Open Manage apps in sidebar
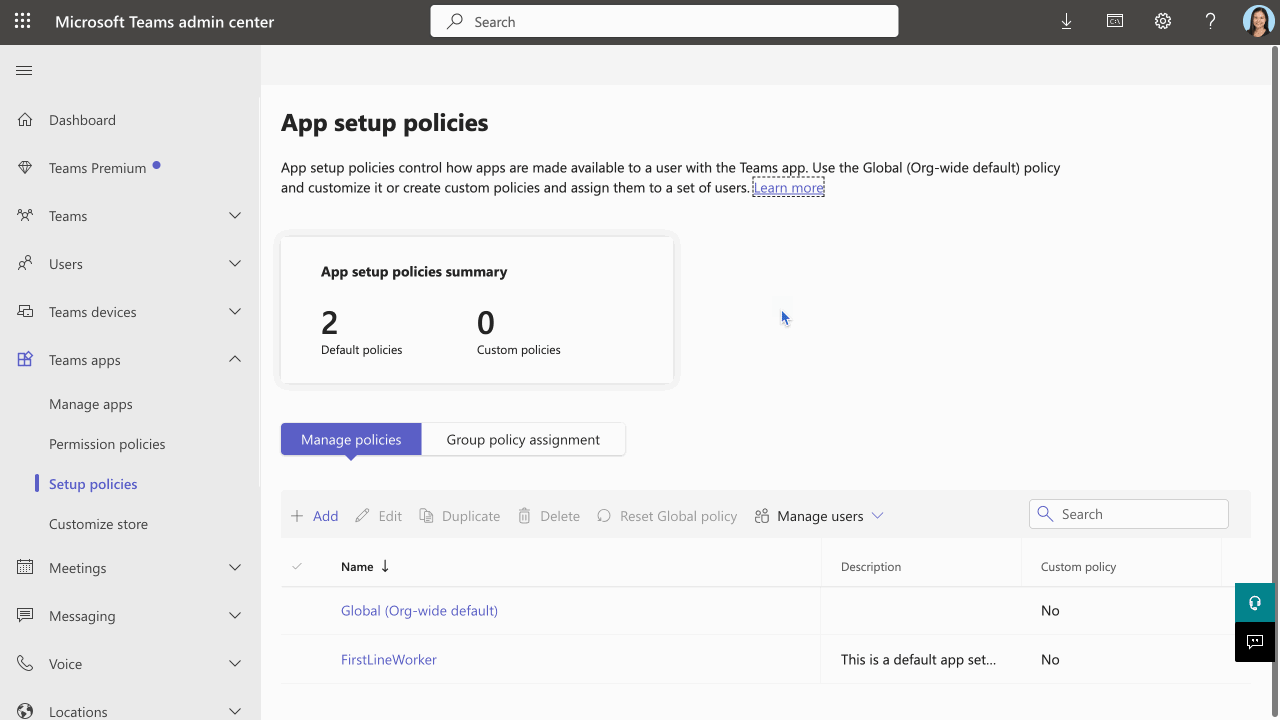The height and width of the screenshot is (720, 1280). (x=91, y=404)
